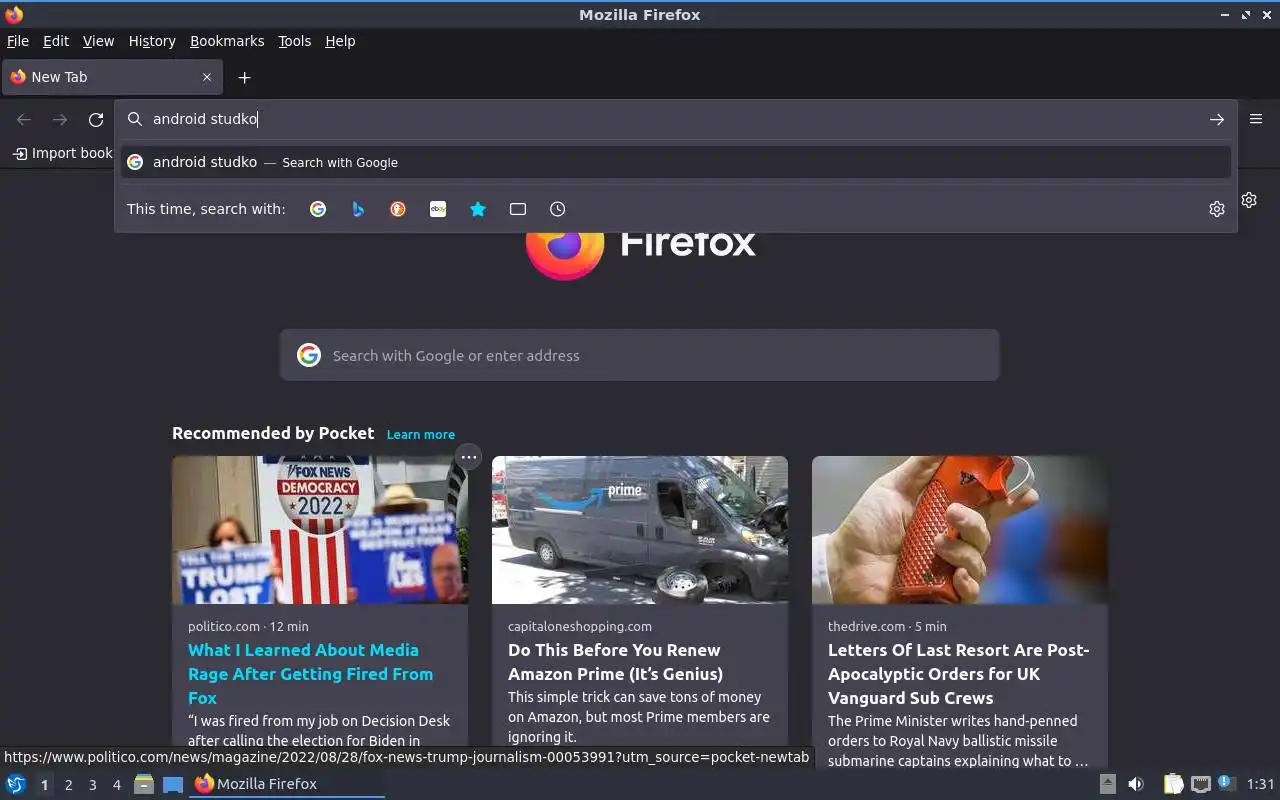Screen dimensions: 1280x800
Task: Switch to workspace 2 in taskbar
Action: (68, 785)
